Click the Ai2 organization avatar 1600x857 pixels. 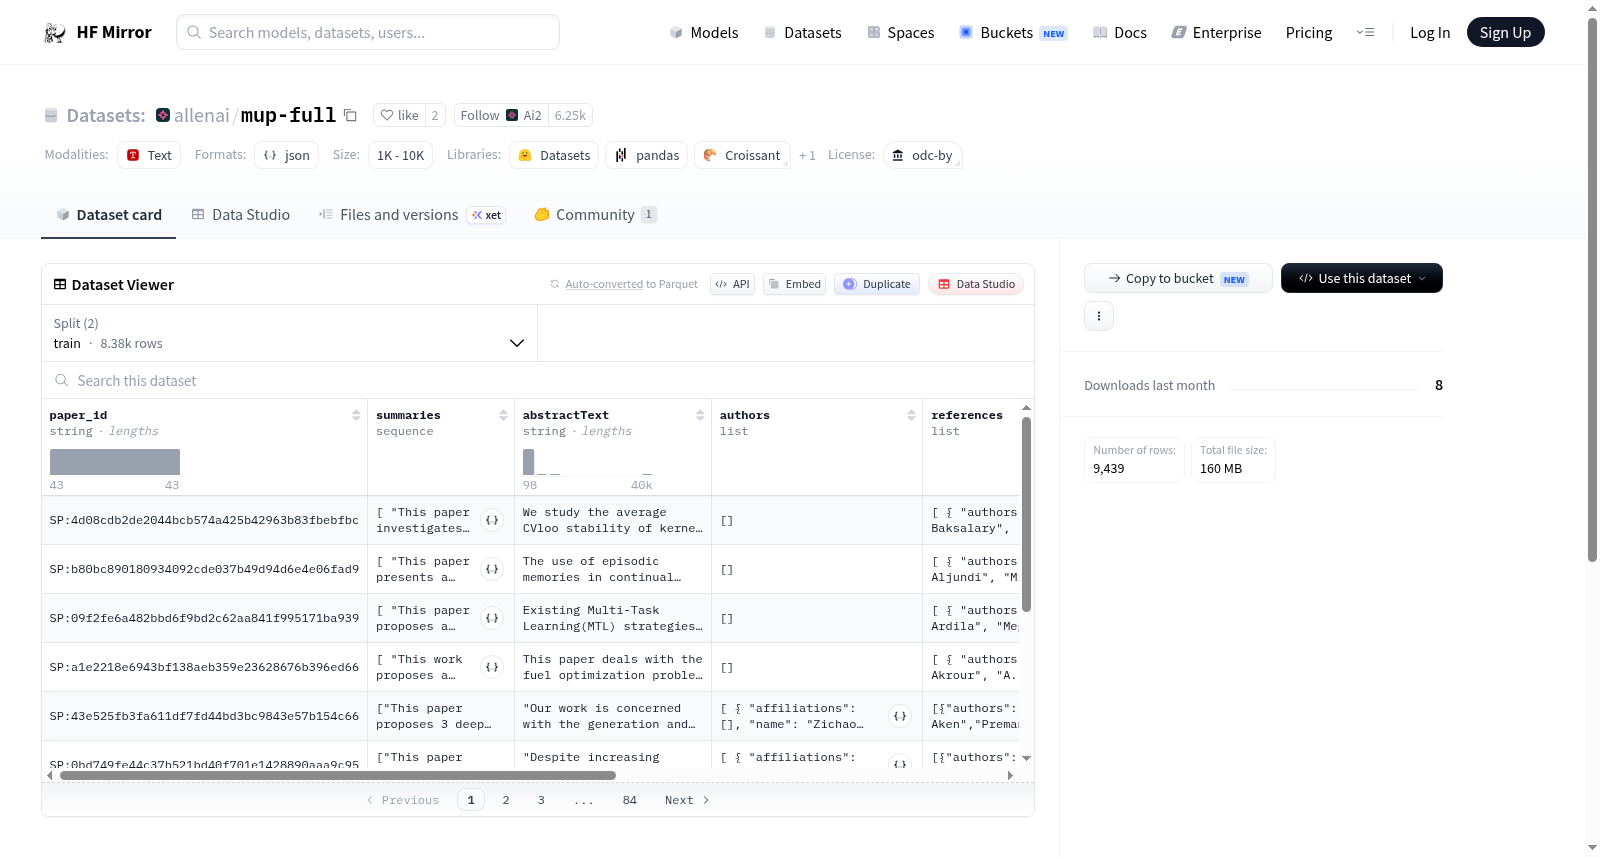click(x=512, y=115)
